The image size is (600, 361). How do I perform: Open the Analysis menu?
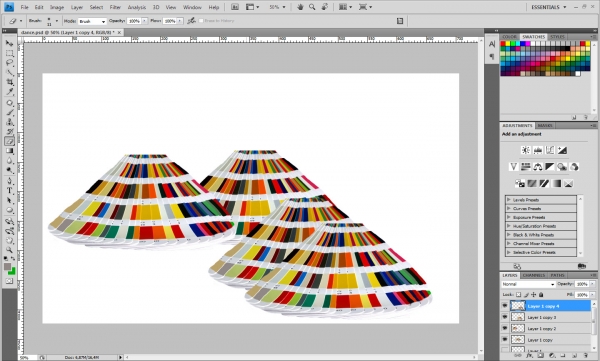click(x=137, y=7)
